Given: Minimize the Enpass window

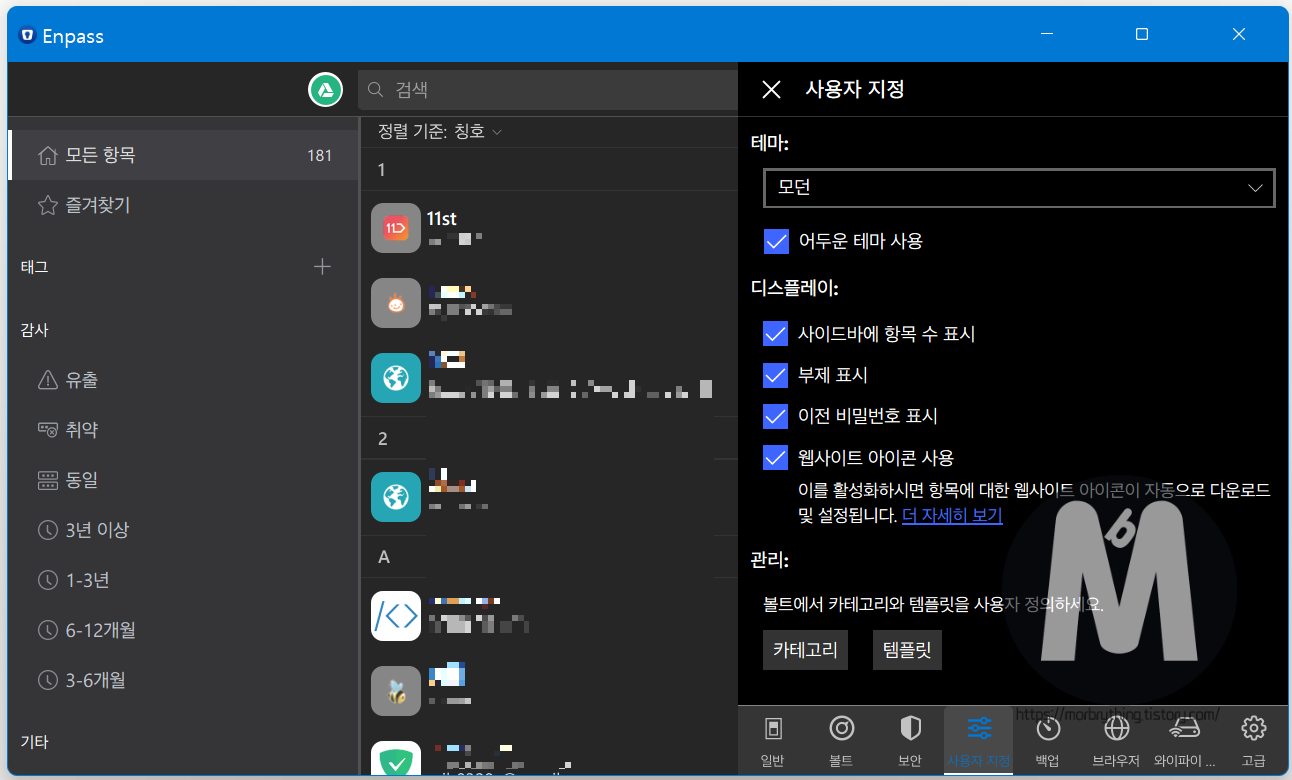Looking at the screenshot, I should (x=1047, y=34).
